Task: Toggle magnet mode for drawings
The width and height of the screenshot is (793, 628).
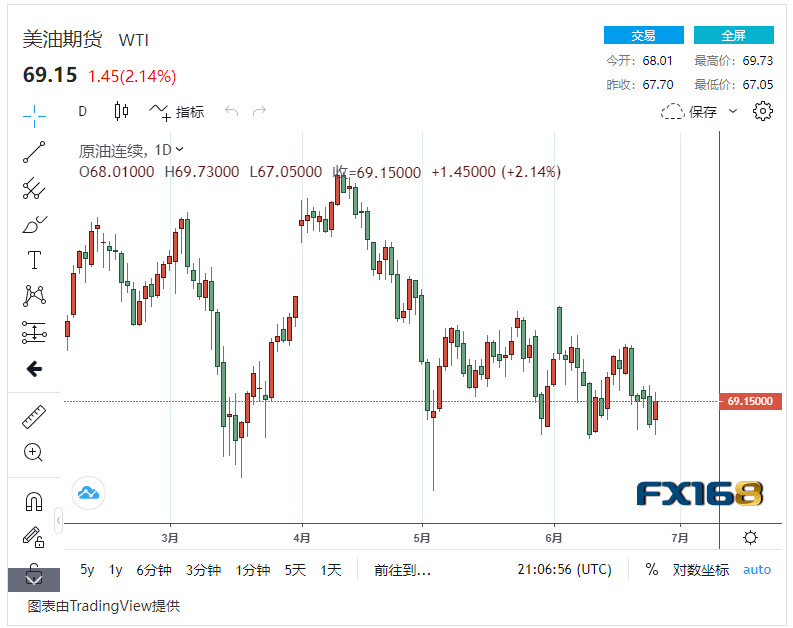Action: 34,501
